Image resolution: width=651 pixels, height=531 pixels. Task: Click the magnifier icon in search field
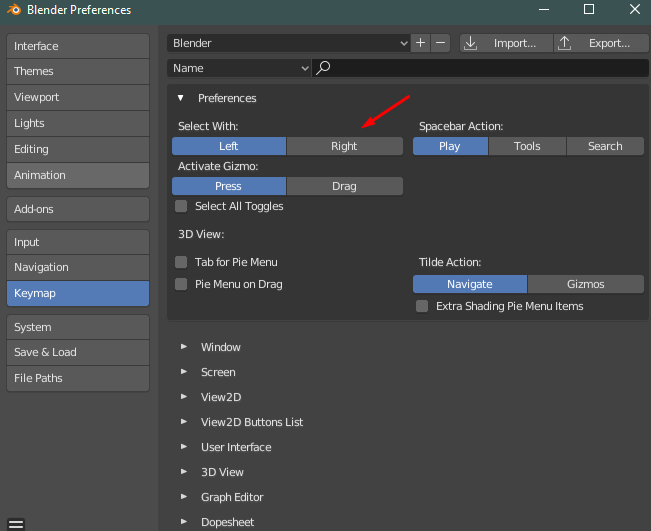coord(324,68)
